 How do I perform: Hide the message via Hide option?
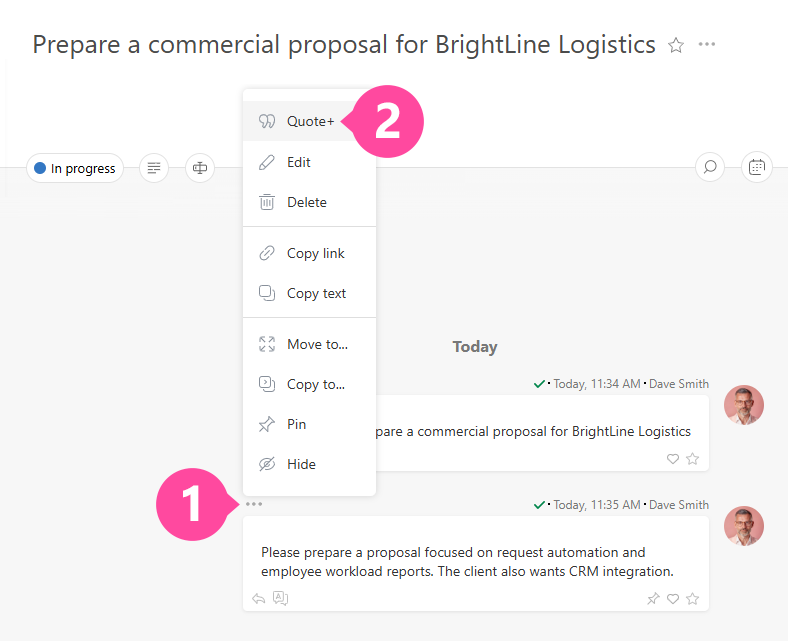[x=301, y=464]
